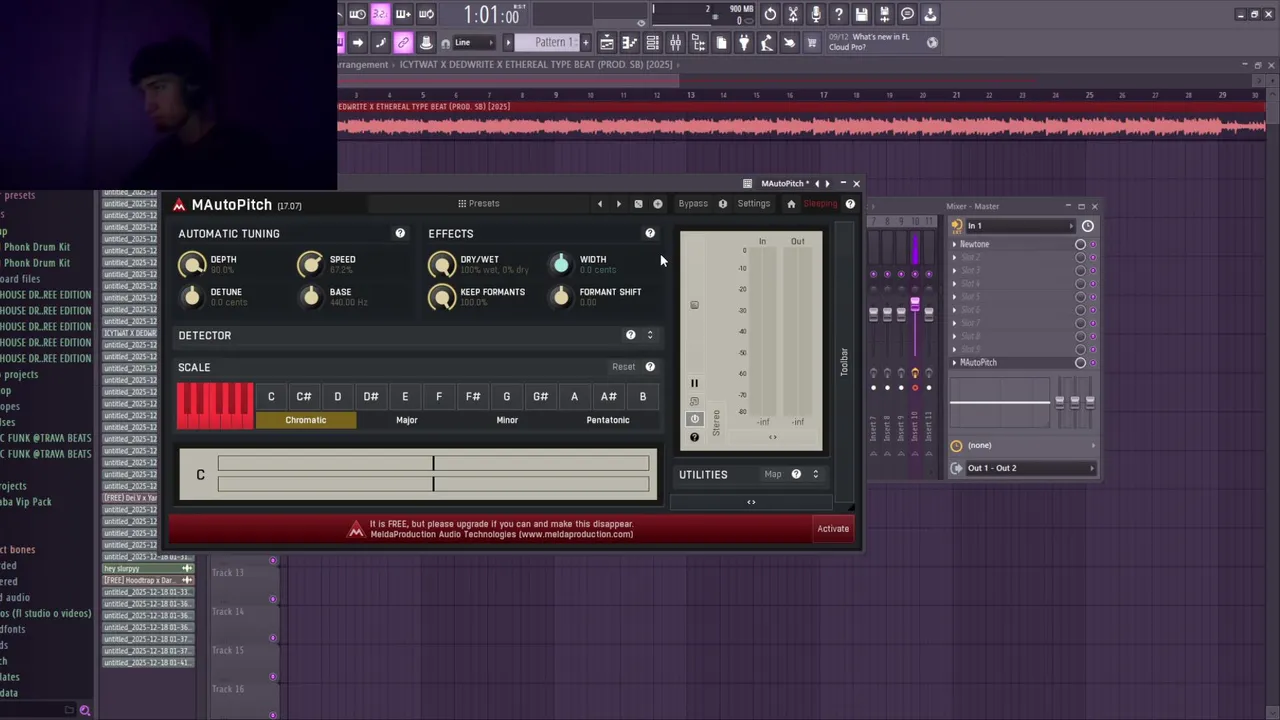Image resolution: width=1280 pixels, height=720 pixels.
Task: Click the Scale section help icon
Action: pyautogui.click(x=650, y=367)
